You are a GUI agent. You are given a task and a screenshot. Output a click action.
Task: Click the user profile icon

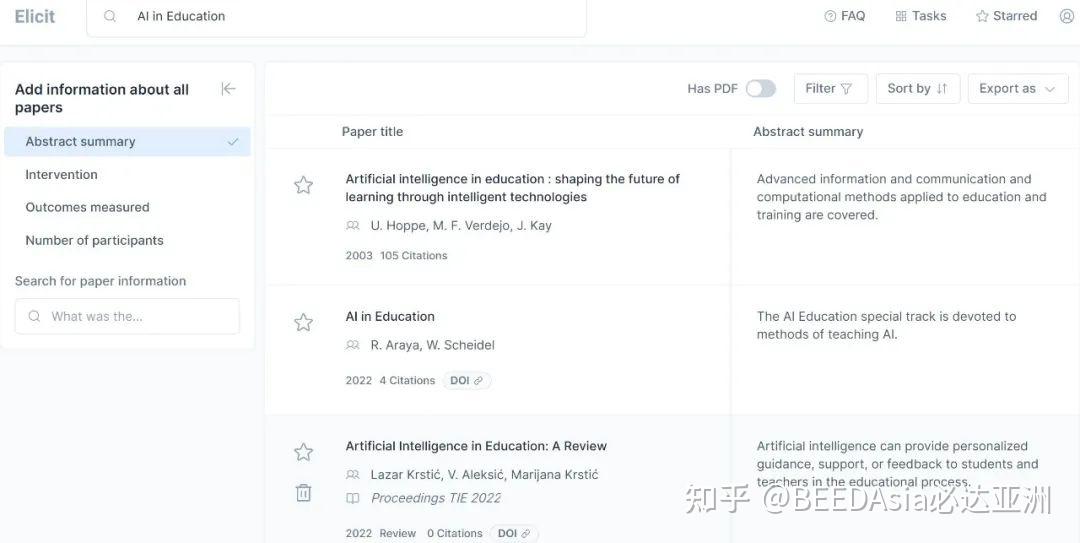point(1066,16)
